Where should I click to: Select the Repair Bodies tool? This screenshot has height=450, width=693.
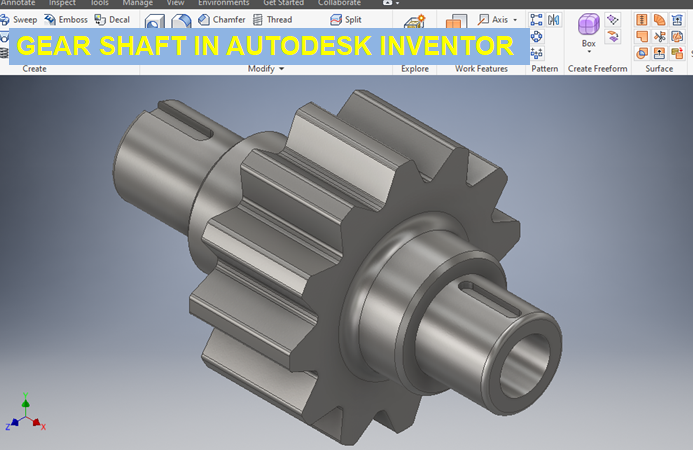click(x=677, y=36)
